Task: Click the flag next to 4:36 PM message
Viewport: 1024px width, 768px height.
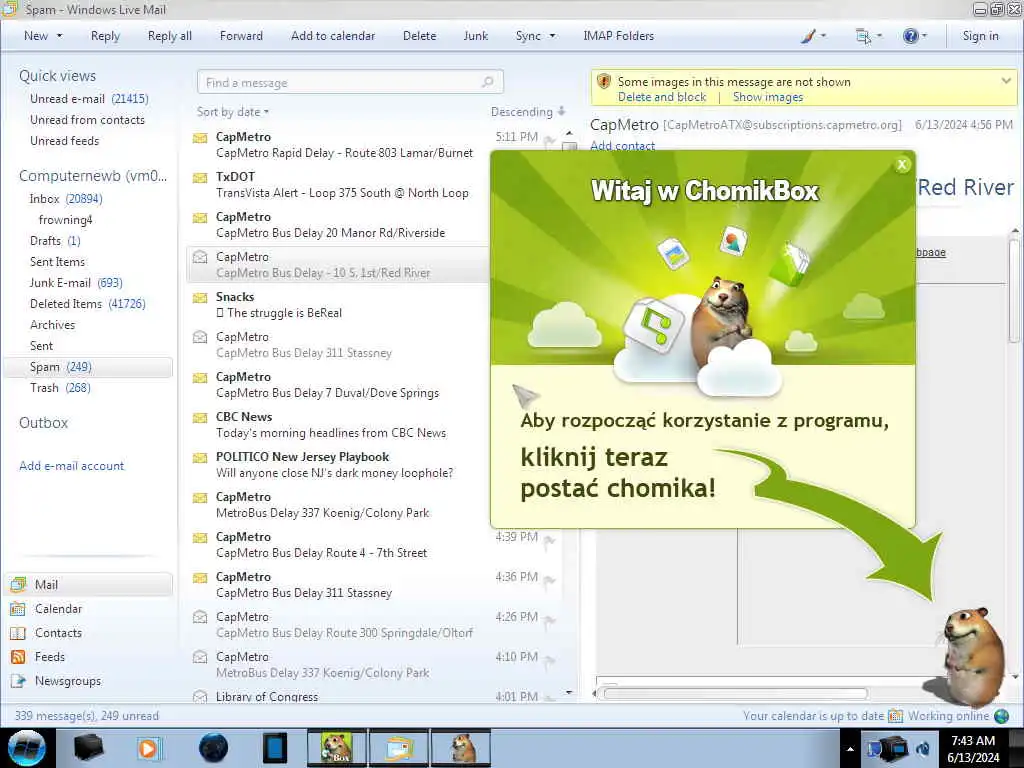Action: (550, 579)
